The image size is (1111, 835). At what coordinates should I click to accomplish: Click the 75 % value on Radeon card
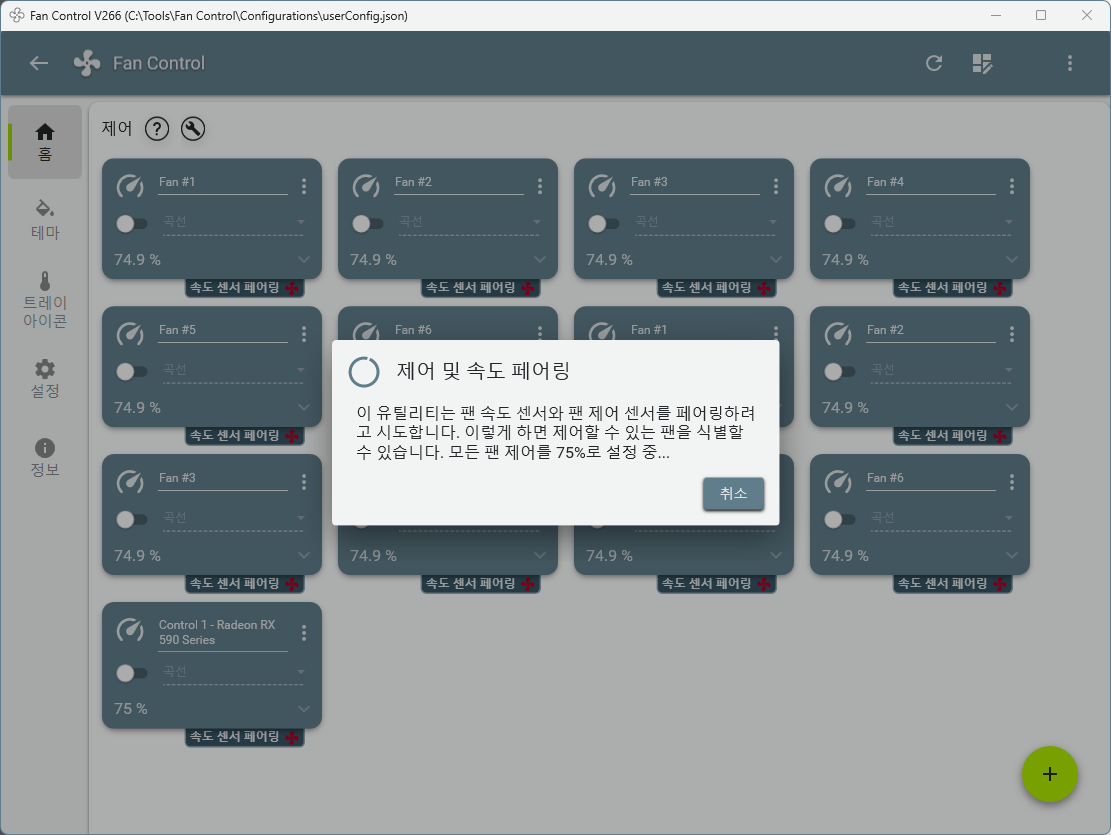[131, 709]
